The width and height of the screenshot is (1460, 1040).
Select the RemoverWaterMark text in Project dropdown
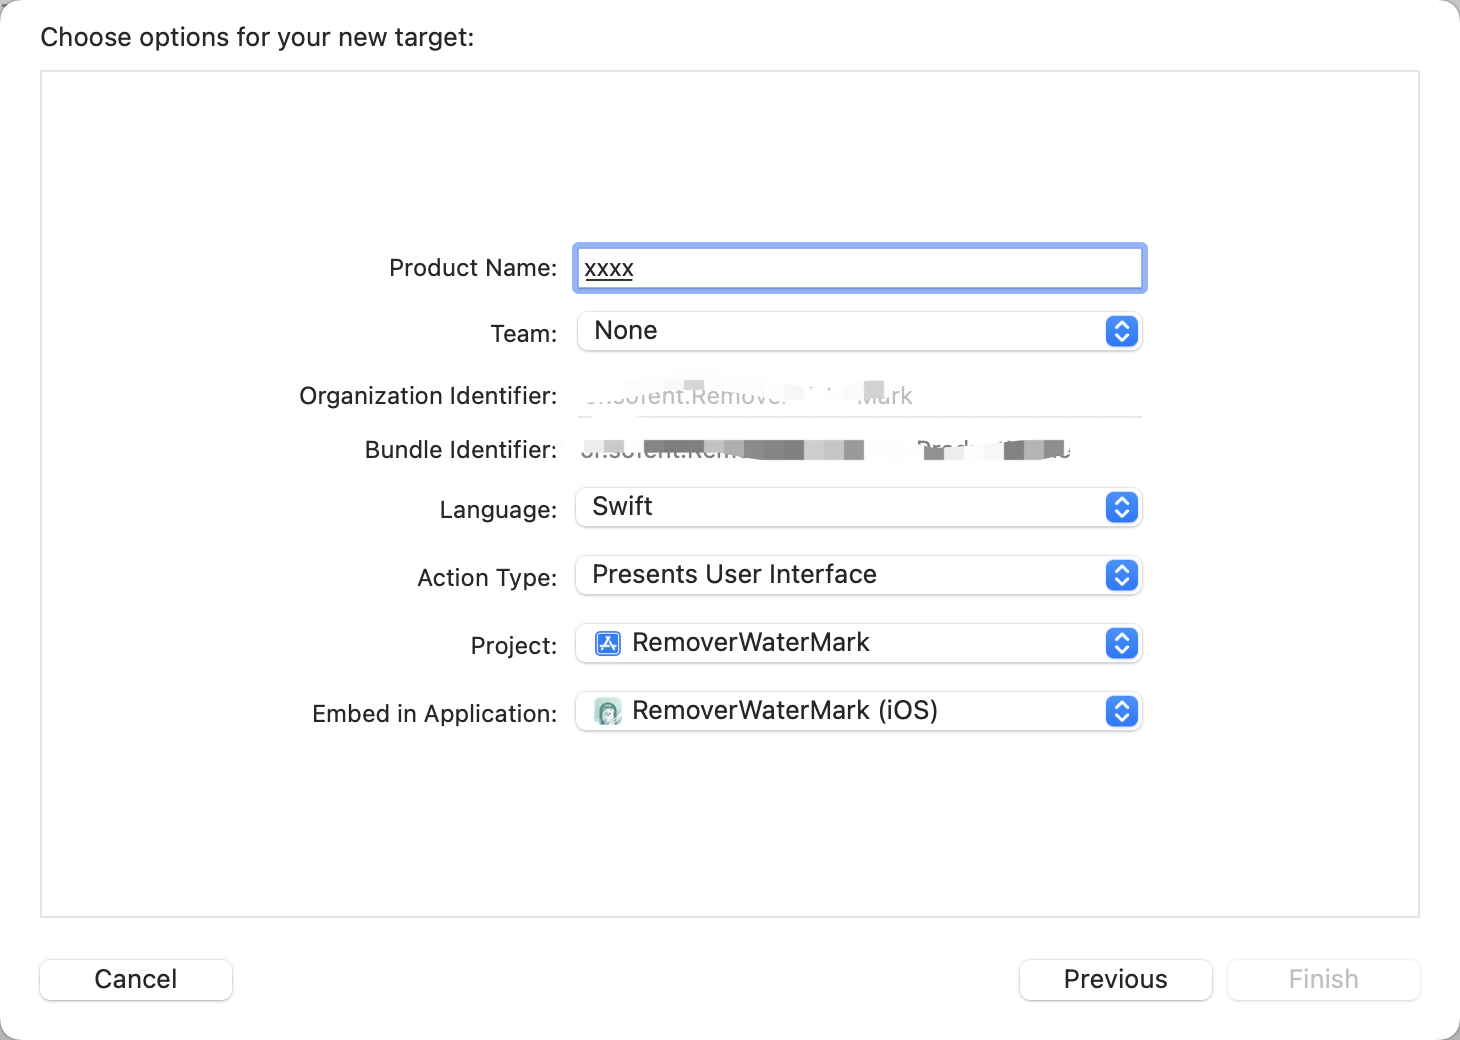click(x=750, y=643)
